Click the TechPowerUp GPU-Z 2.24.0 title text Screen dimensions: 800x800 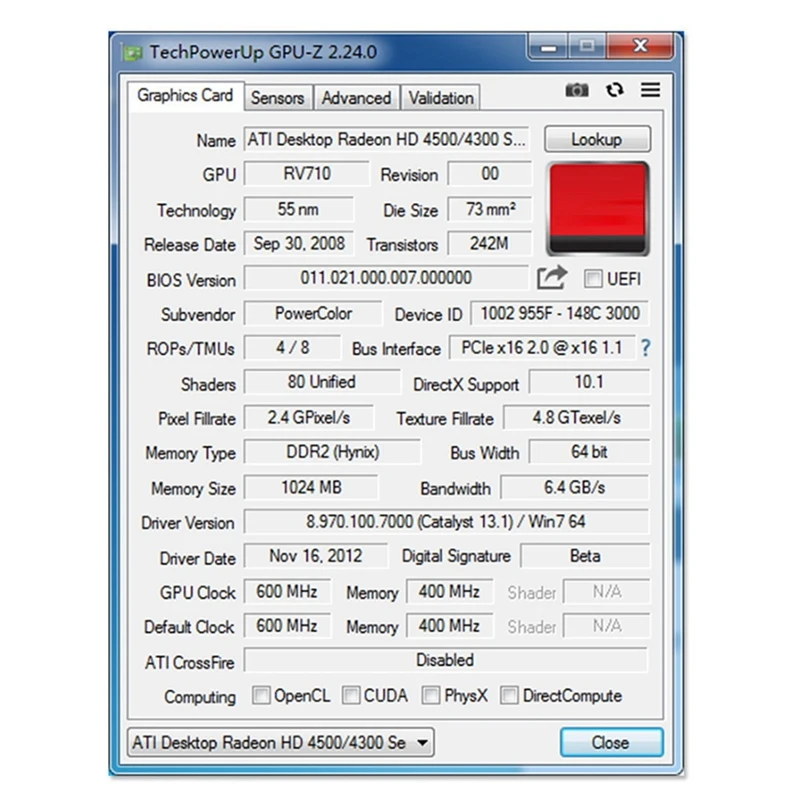tap(263, 52)
